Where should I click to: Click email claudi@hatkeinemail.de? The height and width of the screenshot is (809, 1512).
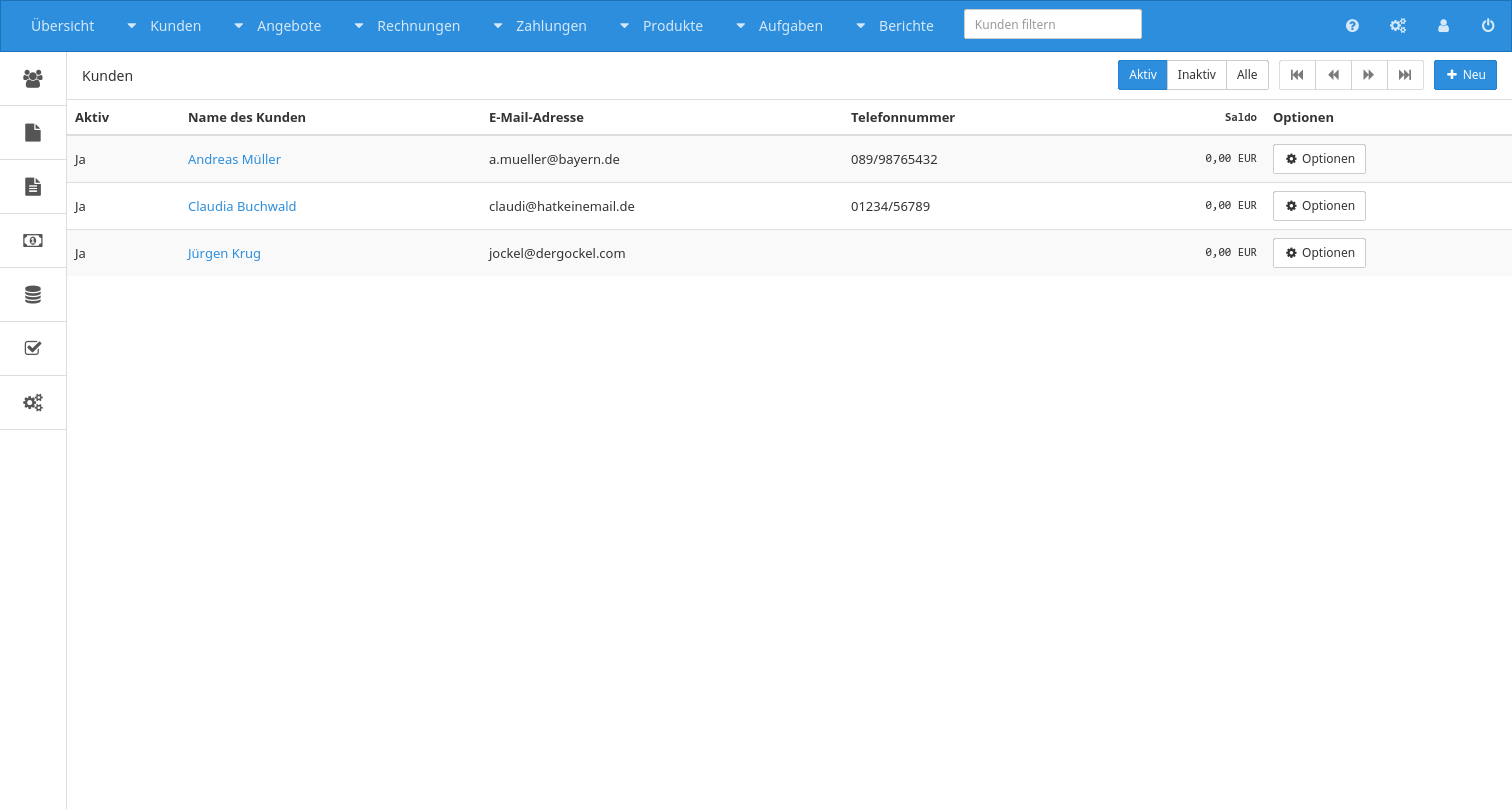click(x=562, y=206)
